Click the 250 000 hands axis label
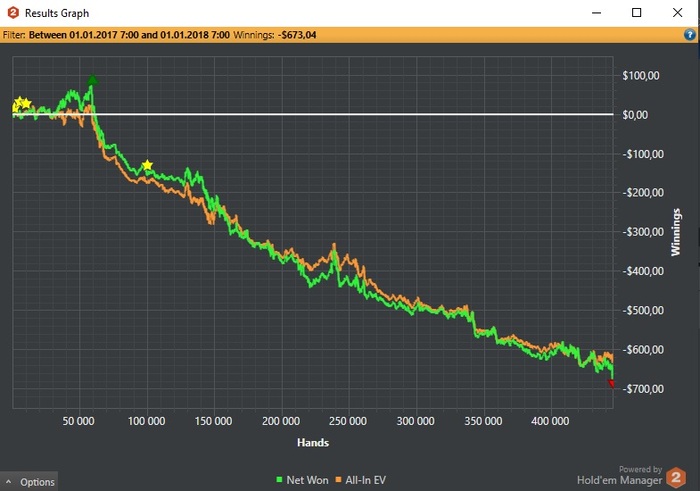This screenshot has height=491, width=700. tap(348, 421)
